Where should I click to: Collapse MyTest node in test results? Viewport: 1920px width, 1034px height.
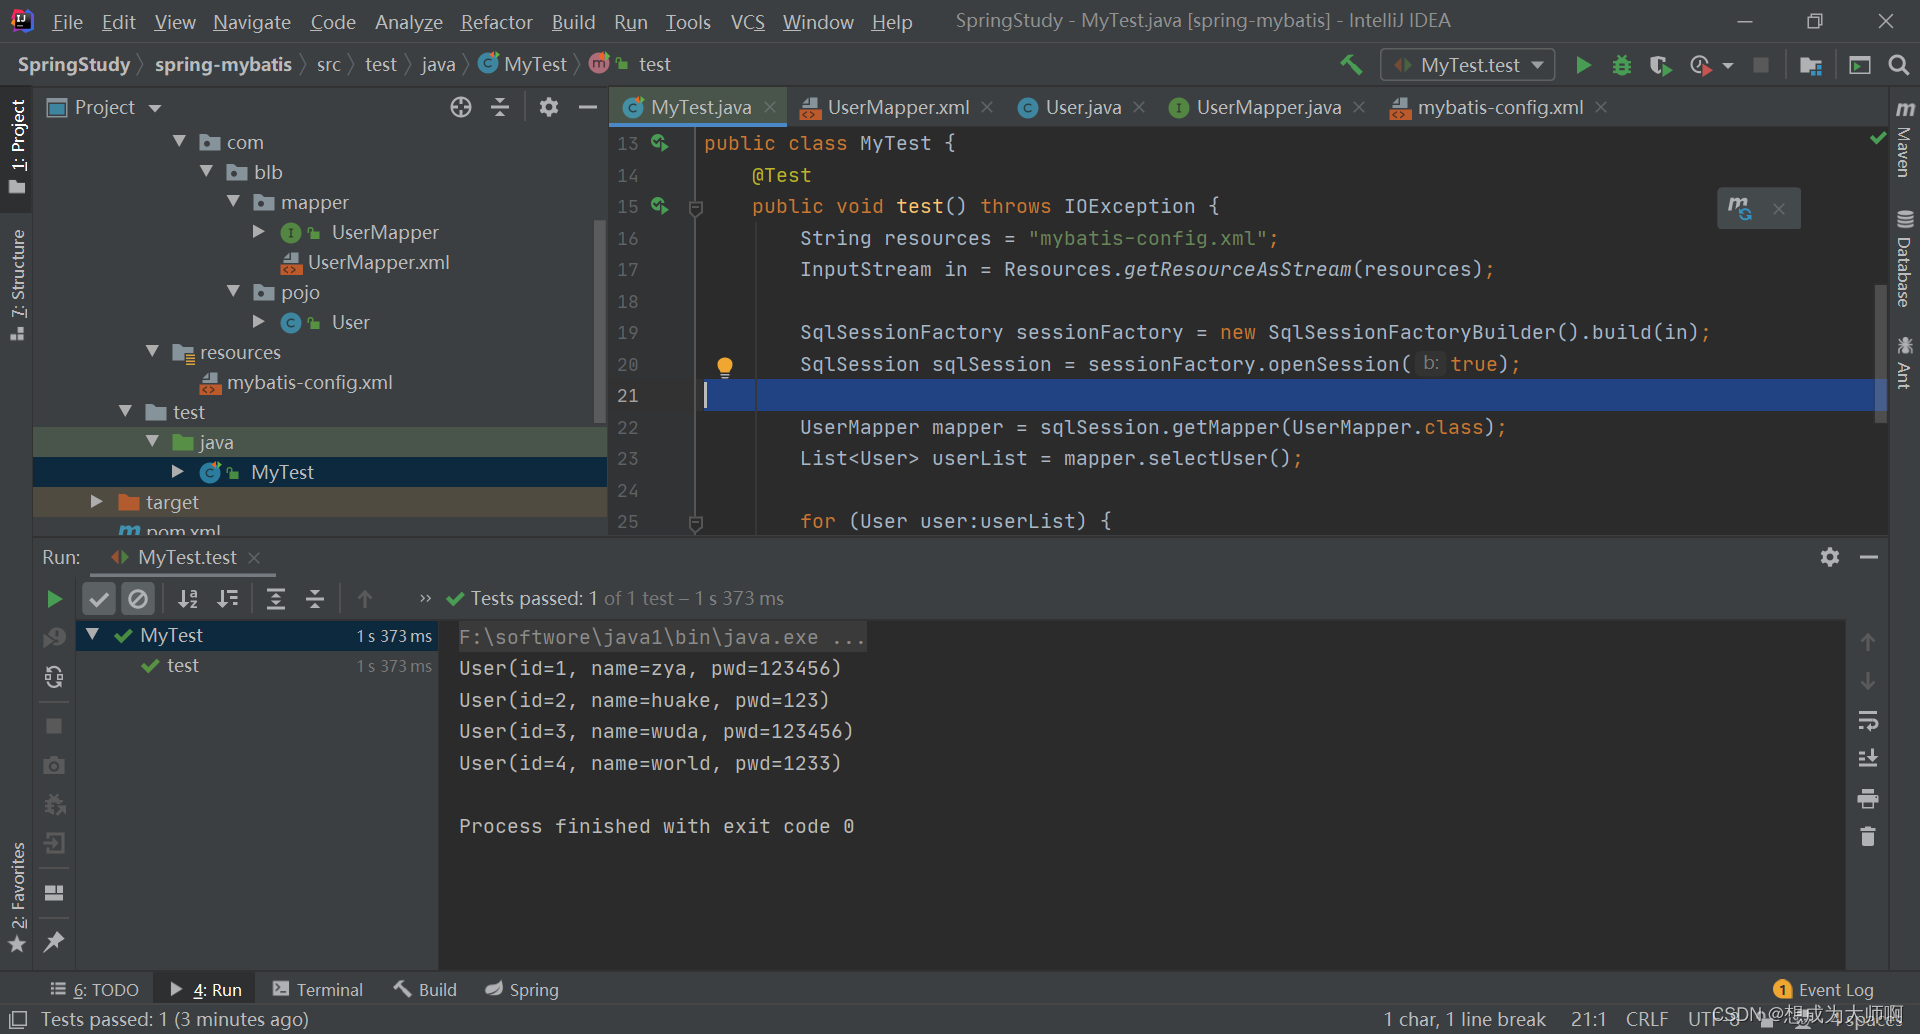tap(93, 634)
